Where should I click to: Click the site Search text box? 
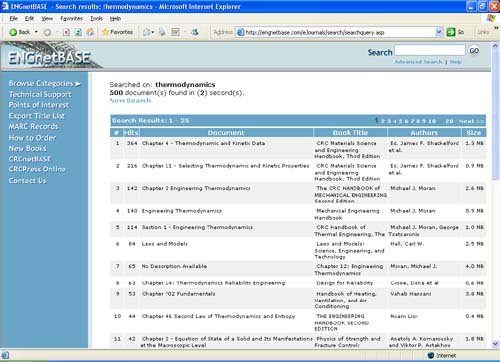[430, 51]
